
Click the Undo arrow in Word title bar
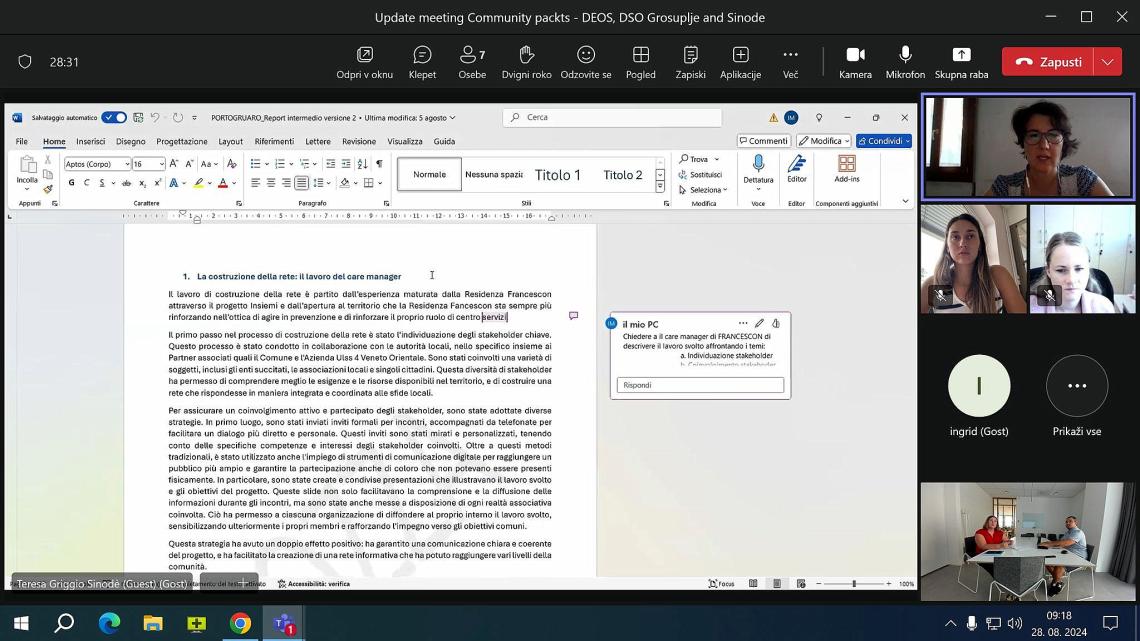155,117
